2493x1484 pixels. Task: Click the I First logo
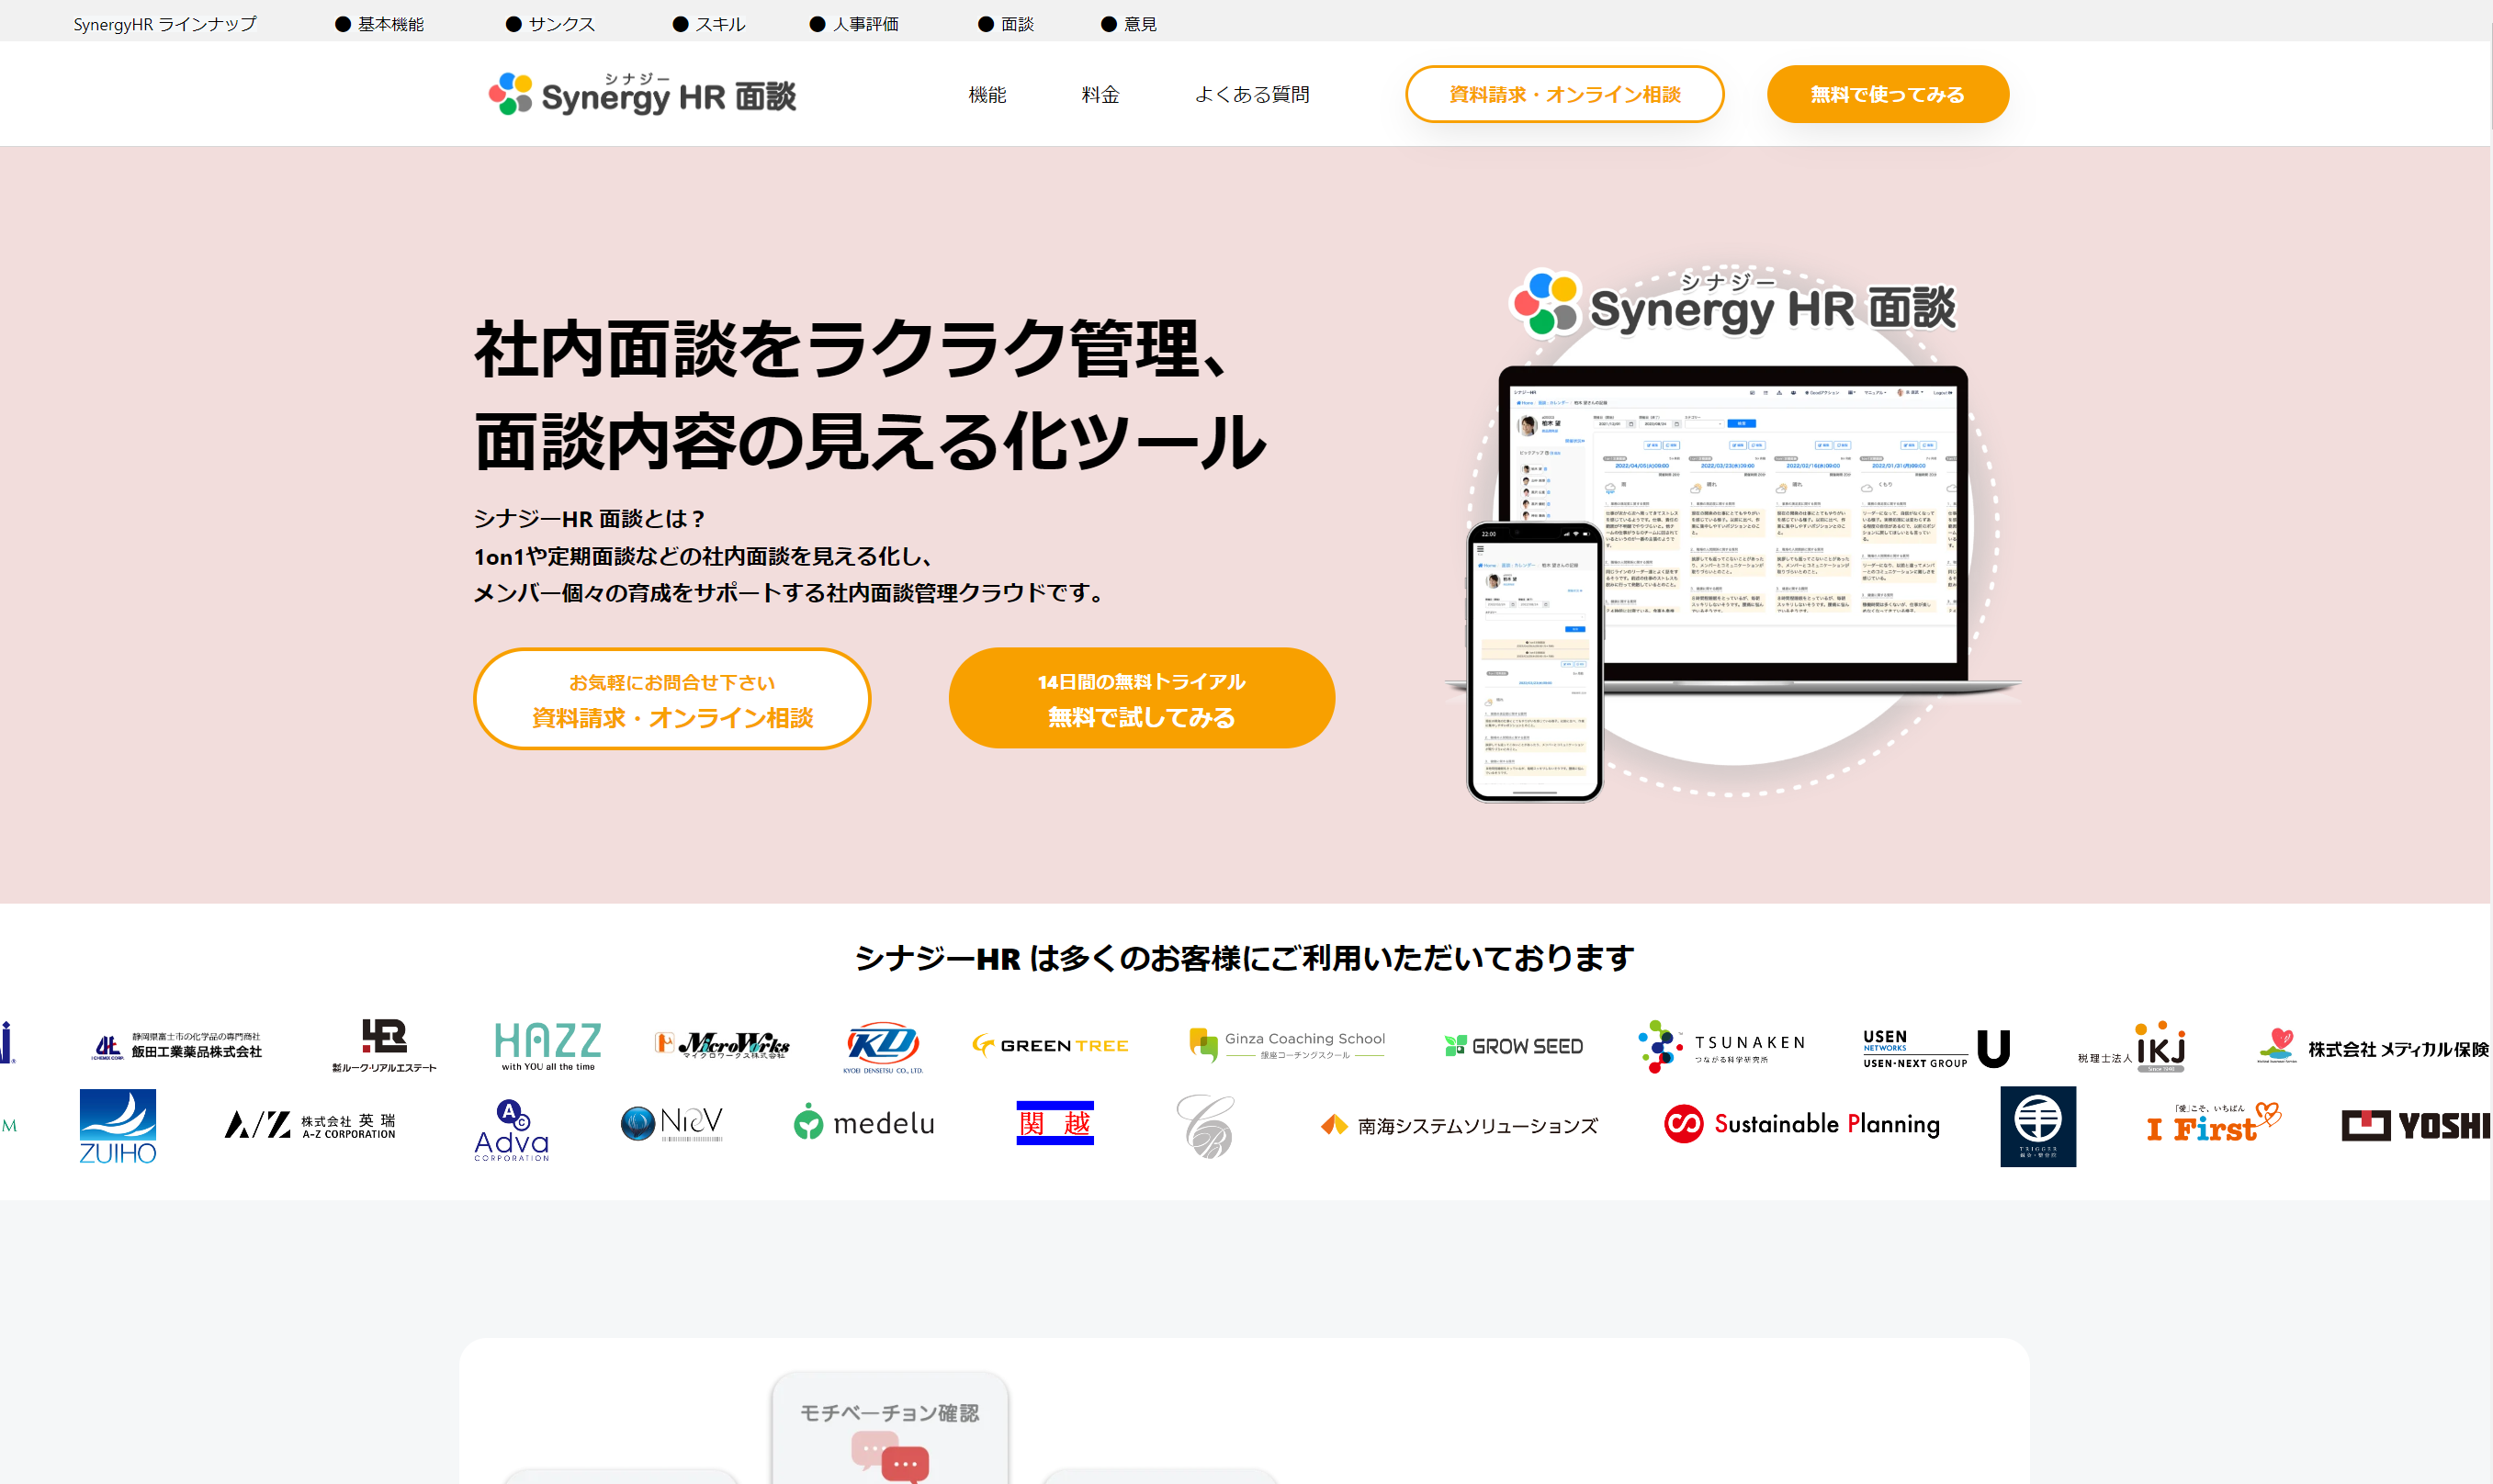click(x=2213, y=1125)
